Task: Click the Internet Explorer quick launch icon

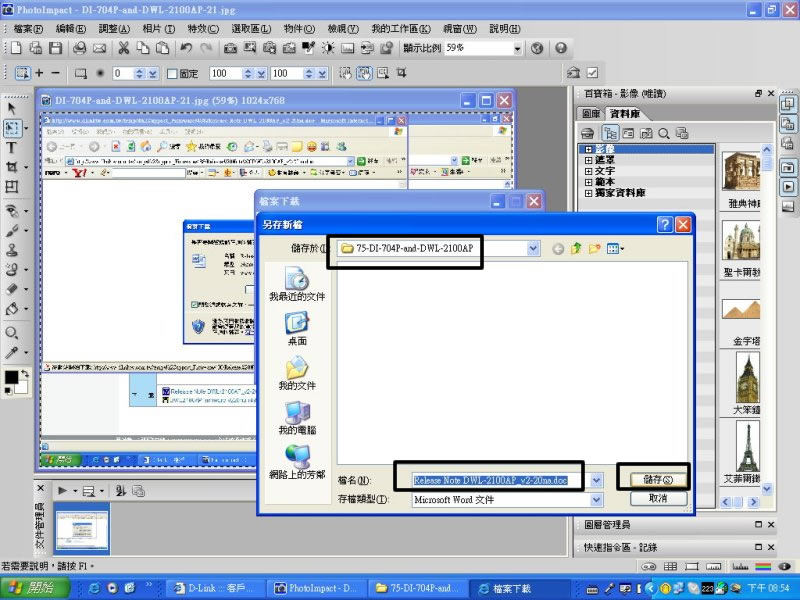Action: coord(94,588)
